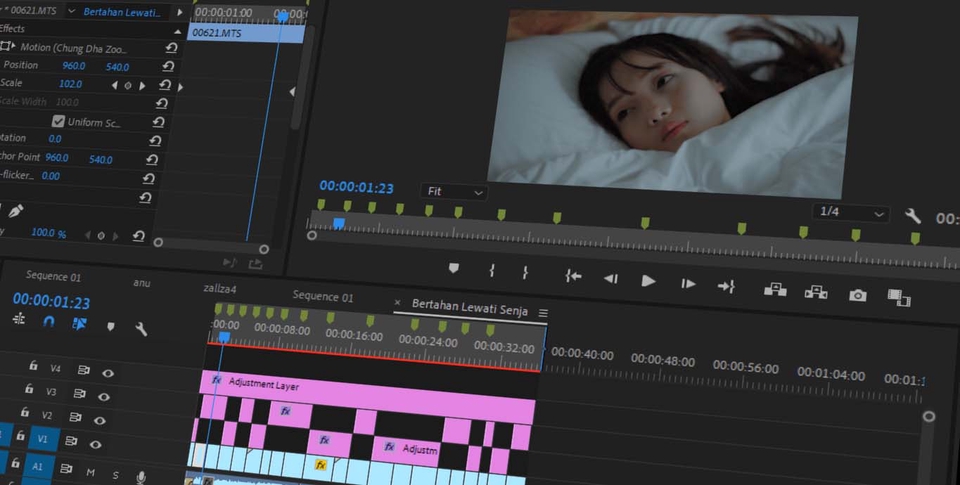960x485 pixels.
Task: Add marker from timeline toolbar
Action: (x=111, y=326)
